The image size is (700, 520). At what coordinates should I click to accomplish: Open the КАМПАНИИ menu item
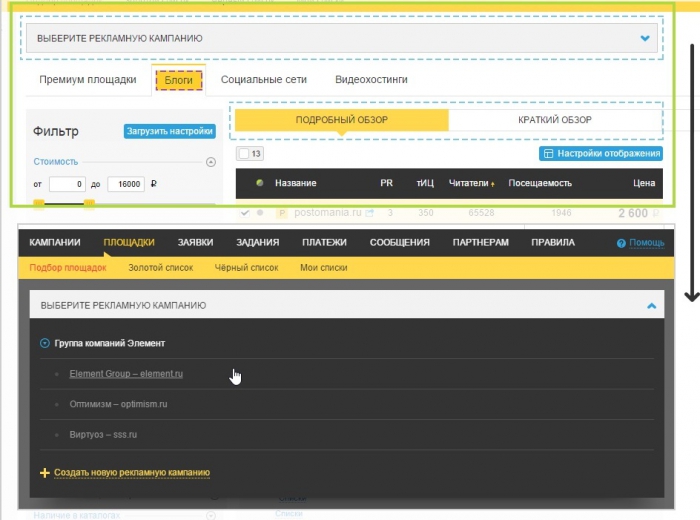55,242
